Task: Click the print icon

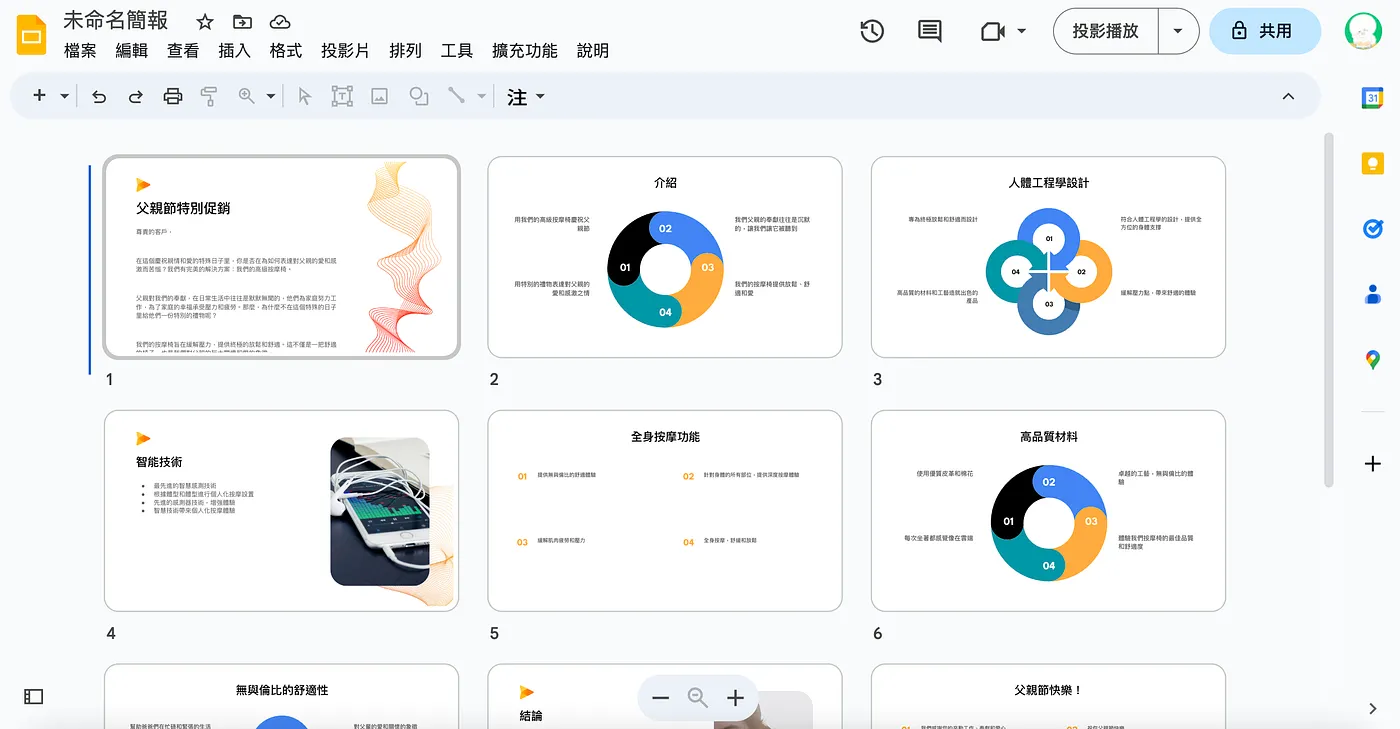Action: [x=173, y=96]
